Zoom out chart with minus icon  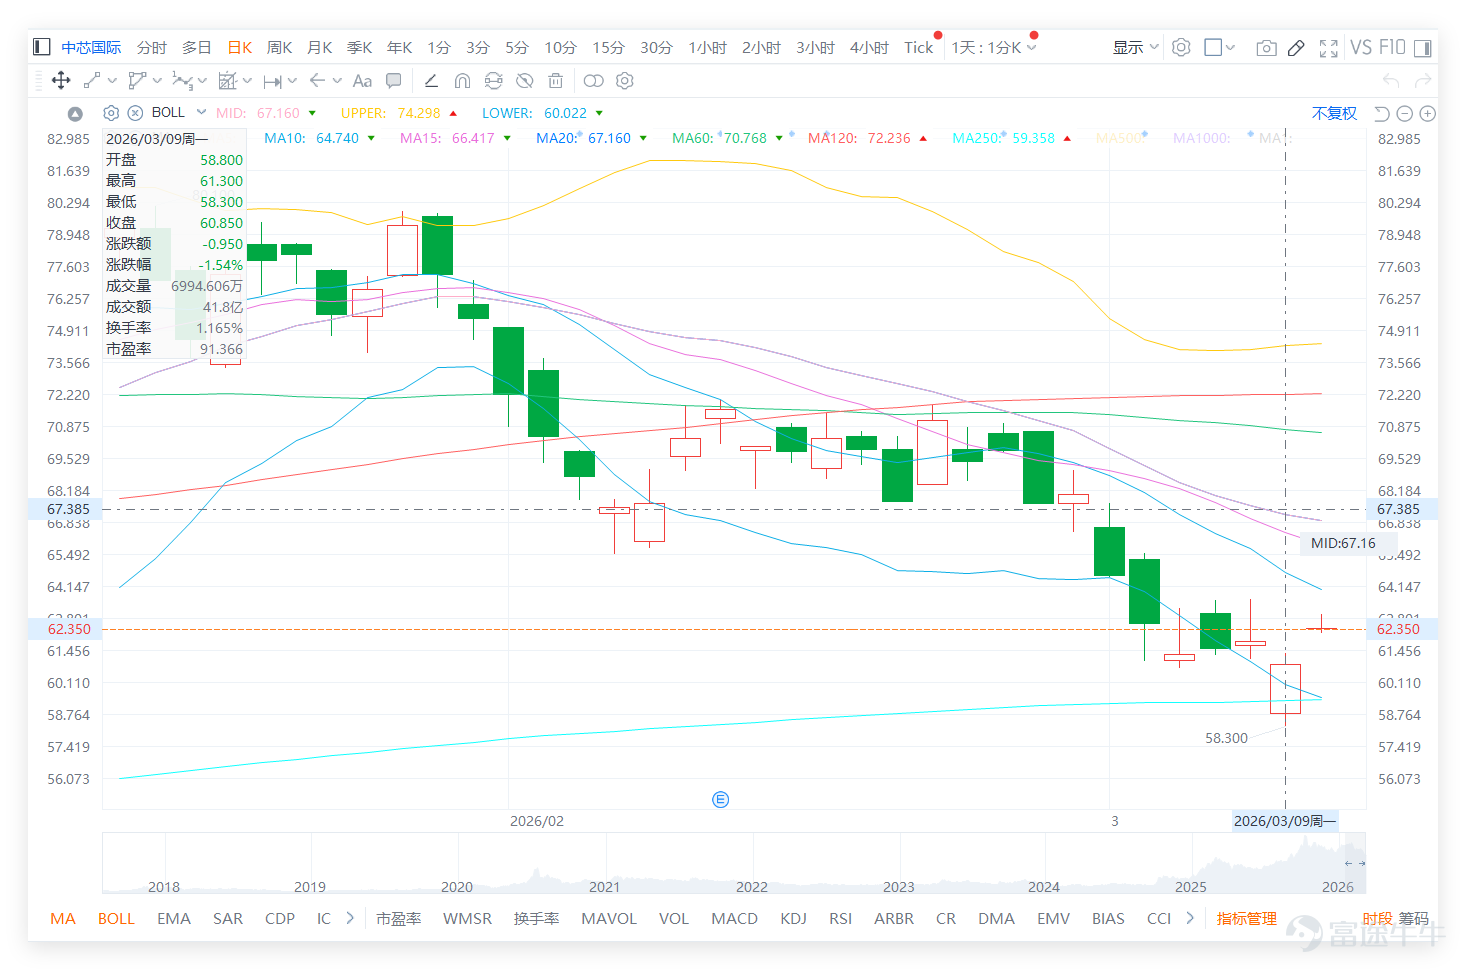1404,113
